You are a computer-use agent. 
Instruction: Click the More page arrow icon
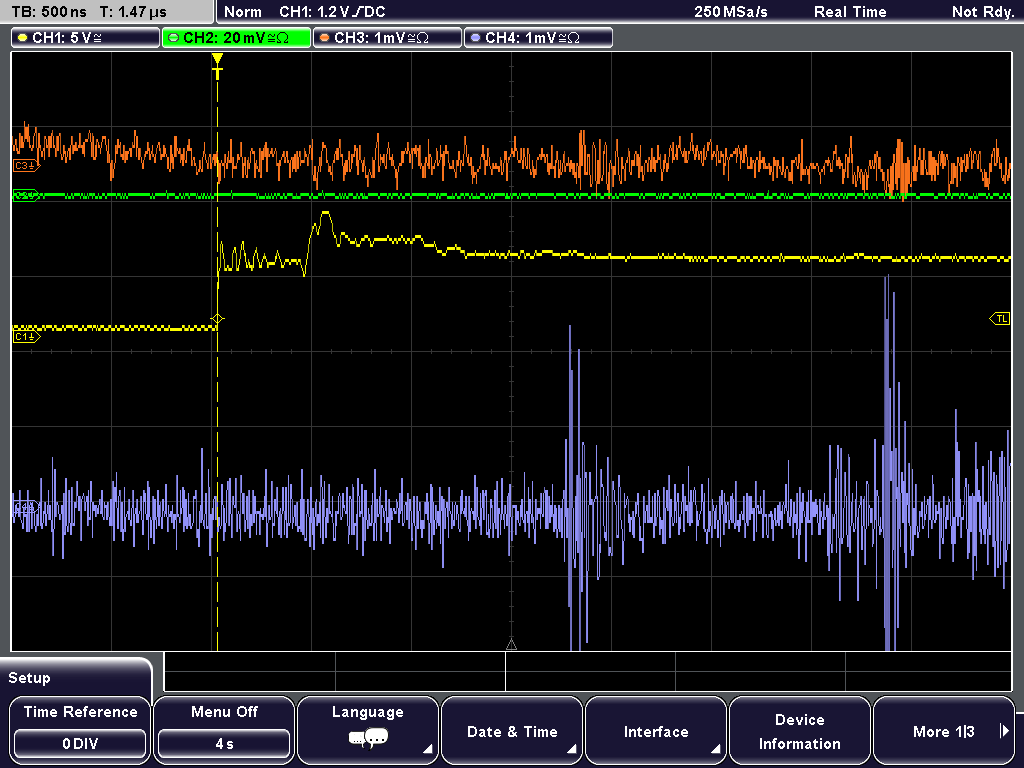(1004, 731)
